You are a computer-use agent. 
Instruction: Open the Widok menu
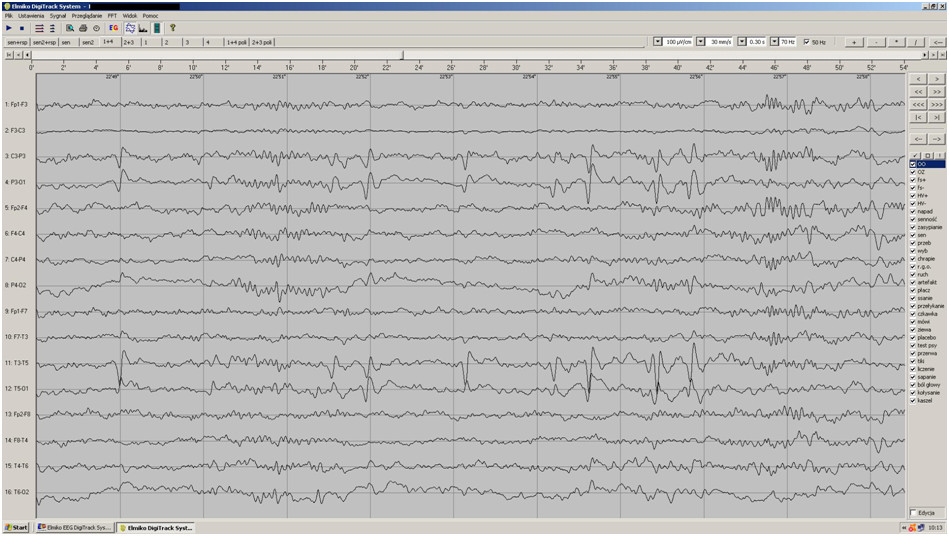[130, 16]
